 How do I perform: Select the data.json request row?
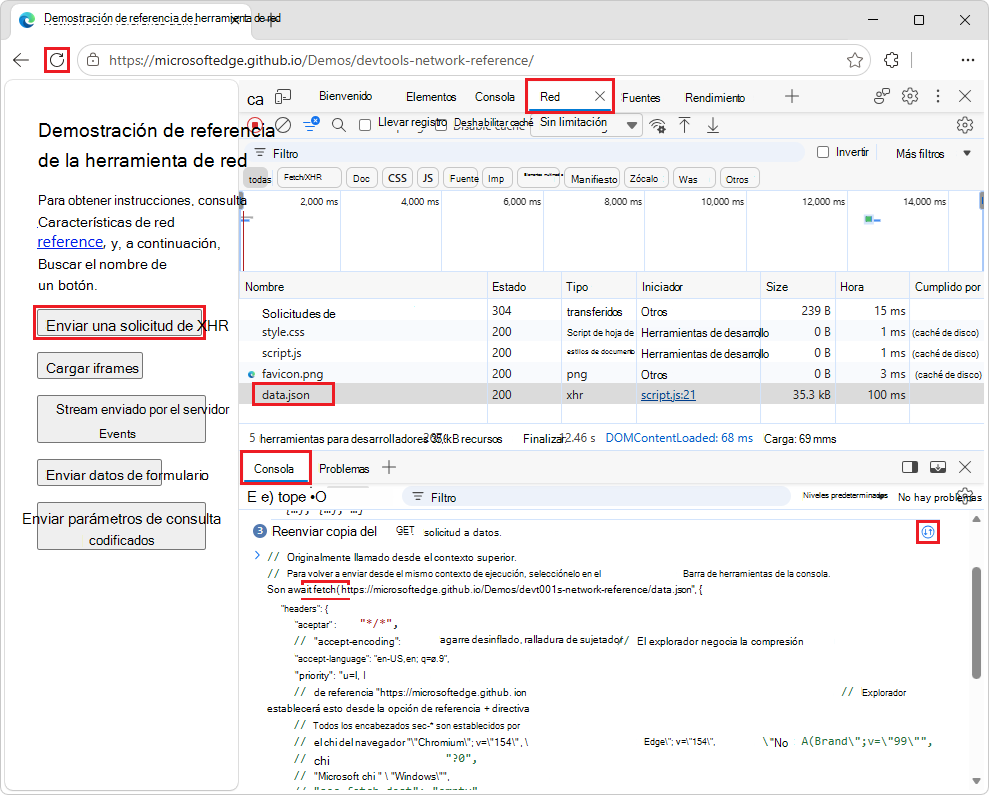(611, 394)
